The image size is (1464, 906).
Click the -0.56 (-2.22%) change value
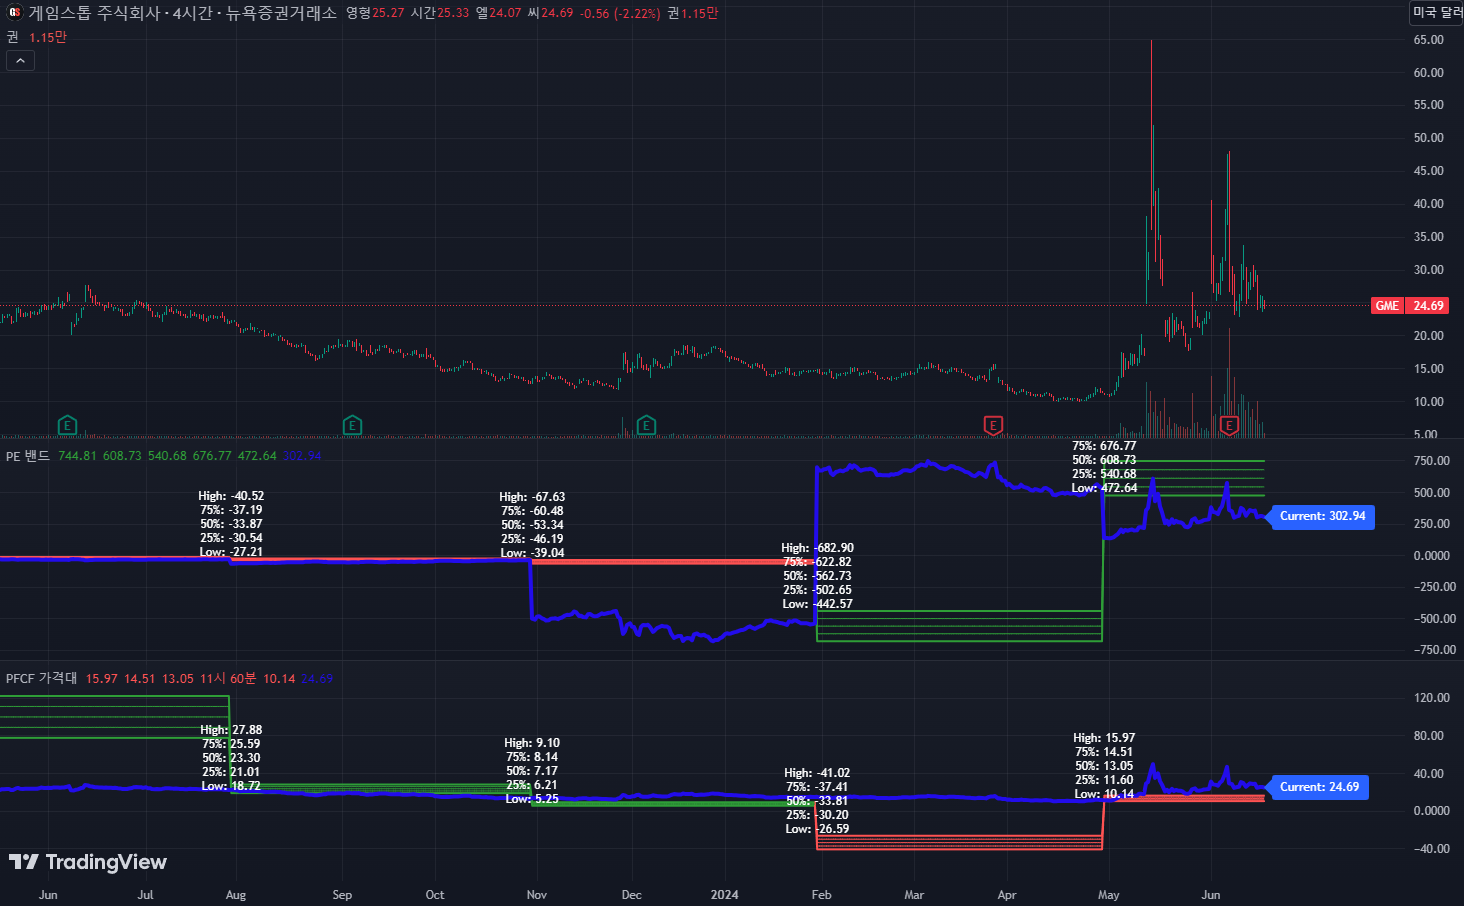pyautogui.click(x=620, y=13)
